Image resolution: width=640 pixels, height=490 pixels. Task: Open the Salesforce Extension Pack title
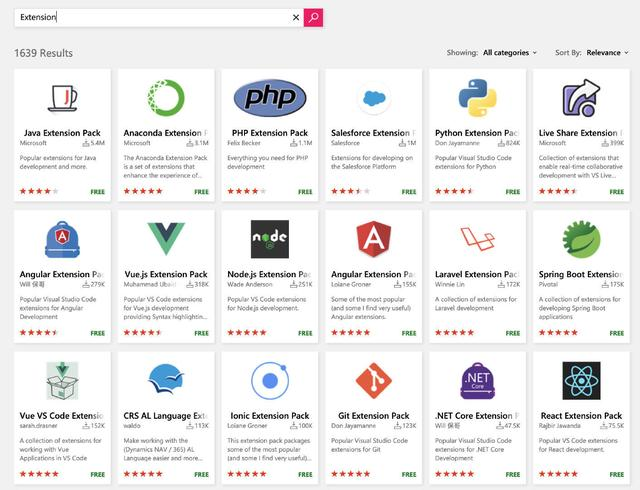tap(373, 133)
